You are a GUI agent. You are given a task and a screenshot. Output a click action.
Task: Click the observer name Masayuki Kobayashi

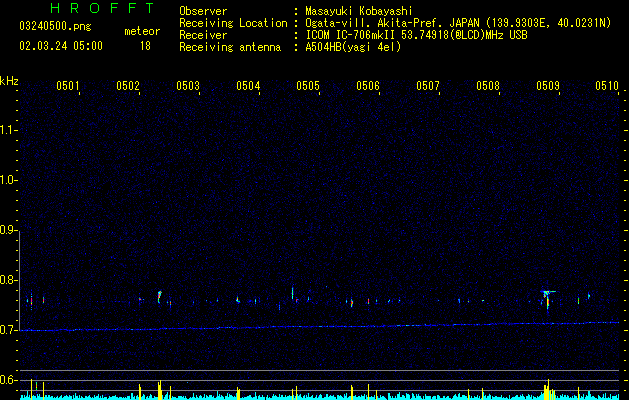(x=359, y=11)
